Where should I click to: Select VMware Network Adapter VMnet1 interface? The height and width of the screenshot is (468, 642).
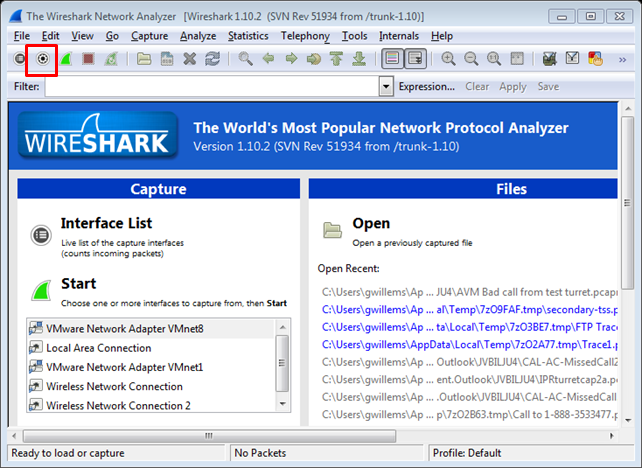point(151,367)
